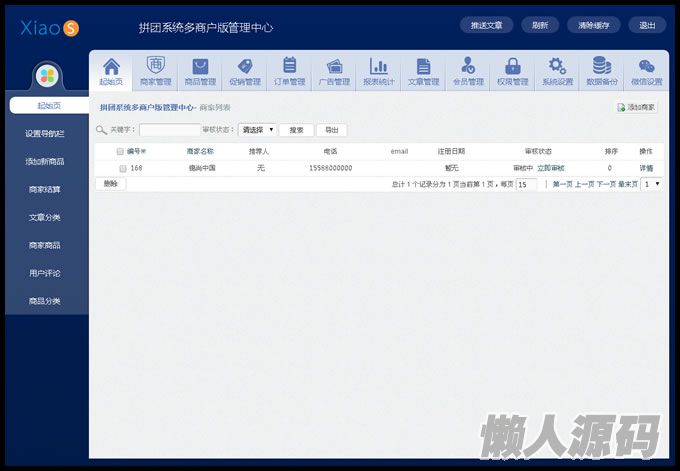This screenshot has width=680, height=471.
Task: Go to 最末页 last page link
Action: click(x=628, y=184)
